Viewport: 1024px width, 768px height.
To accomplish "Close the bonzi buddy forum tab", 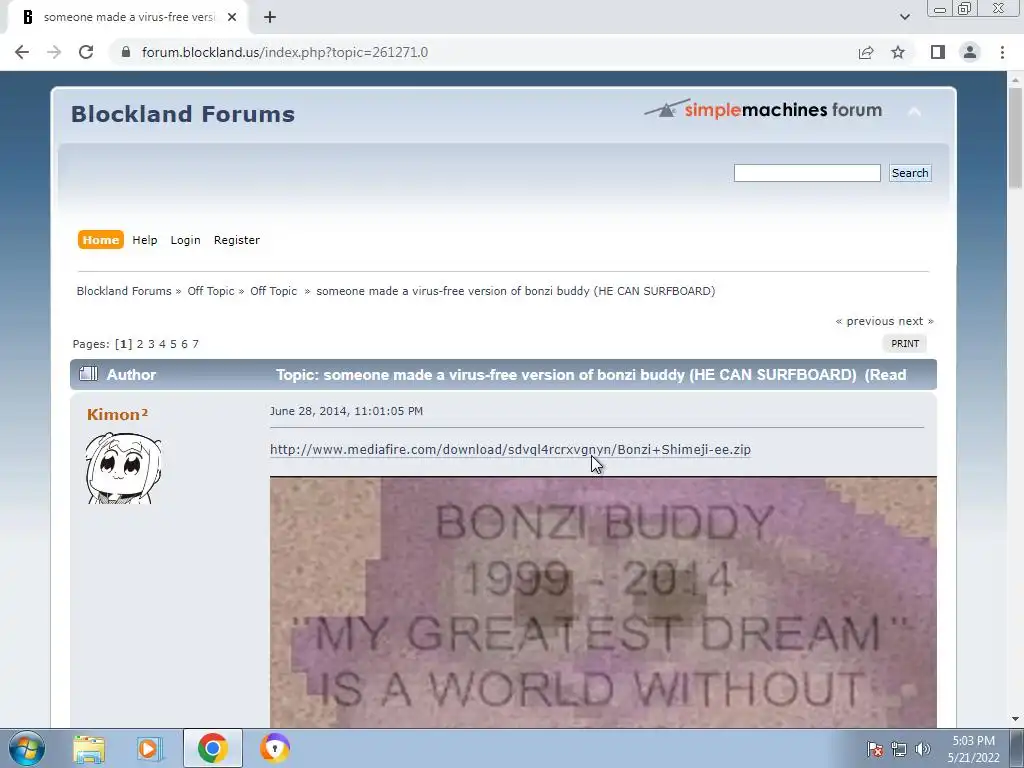I will pos(232,18).
